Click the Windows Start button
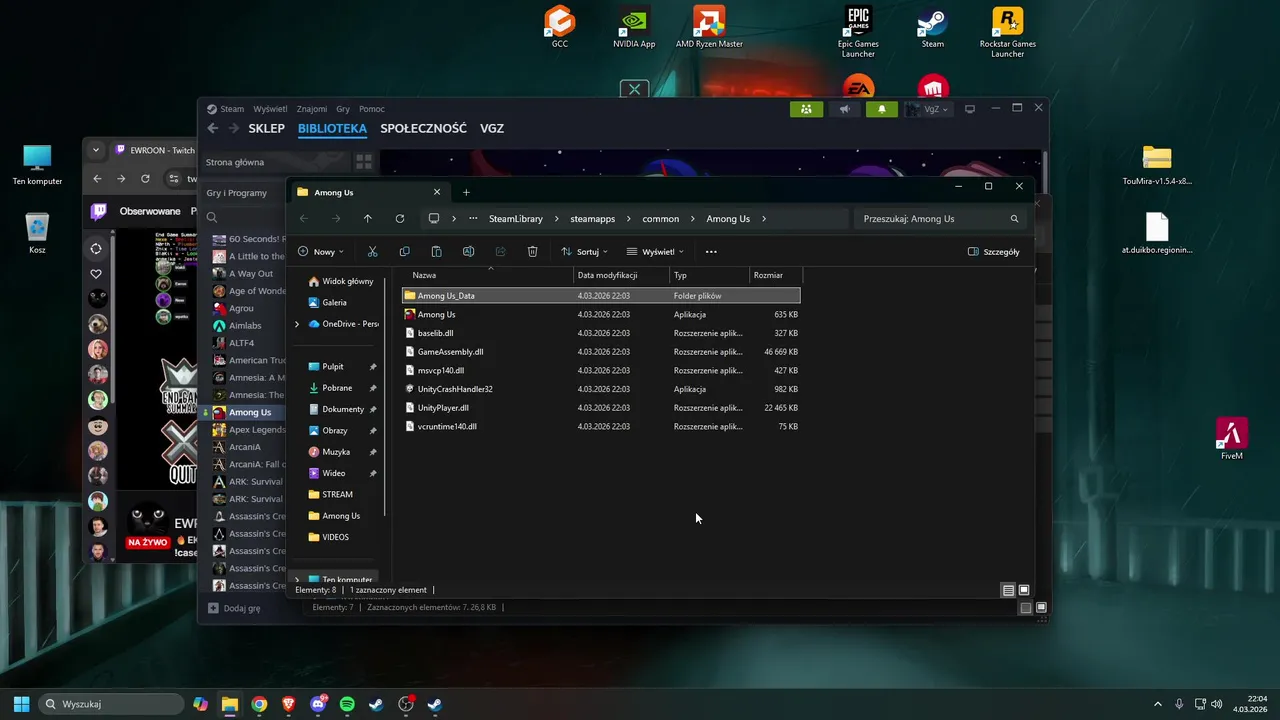 [21, 704]
